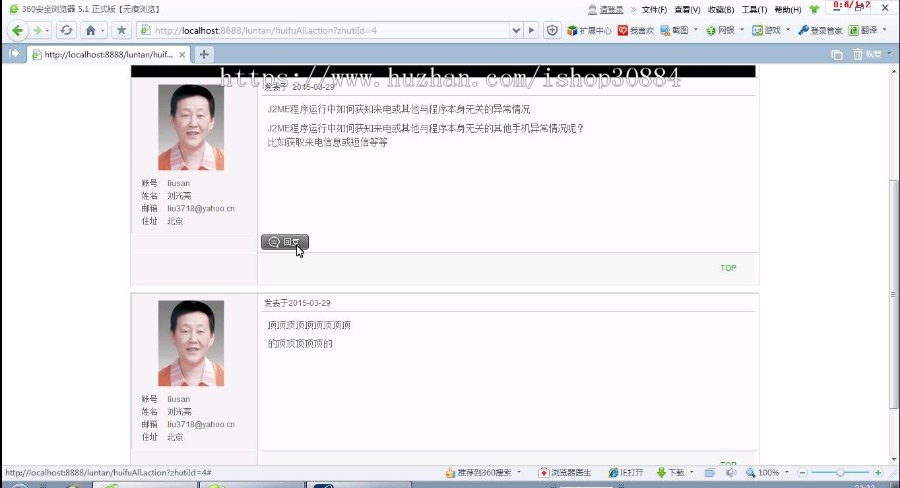Image resolution: width=900 pixels, height=488 pixels.
Task: Go to address with the arrow button
Action: pos(532,30)
